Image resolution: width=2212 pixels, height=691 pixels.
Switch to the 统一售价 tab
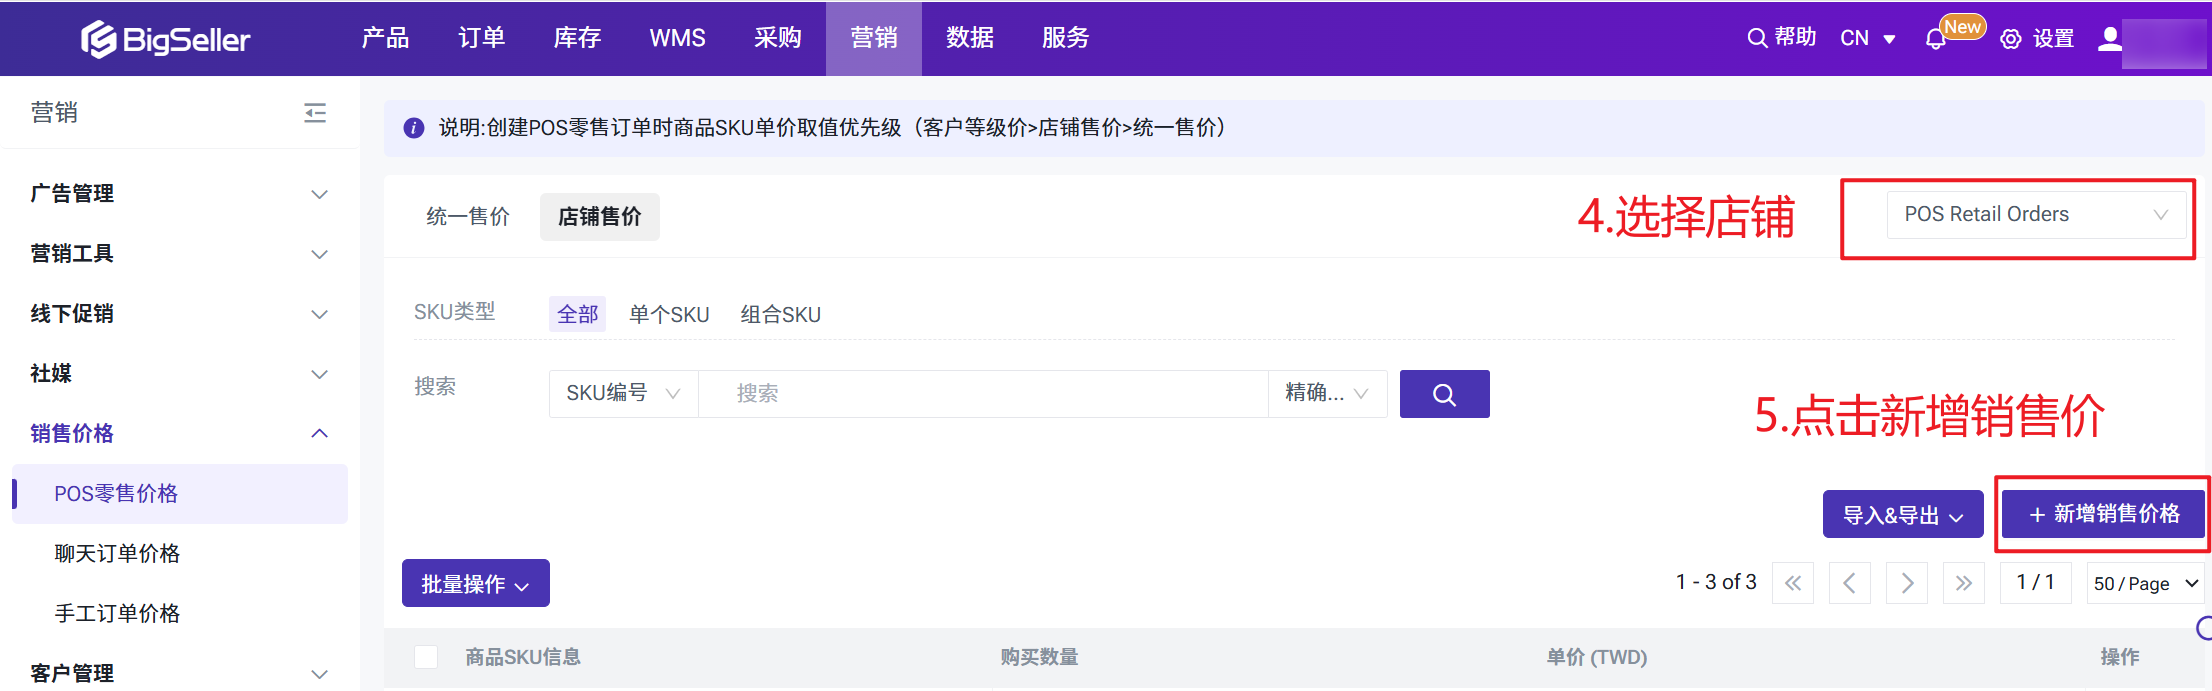[x=468, y=217]
